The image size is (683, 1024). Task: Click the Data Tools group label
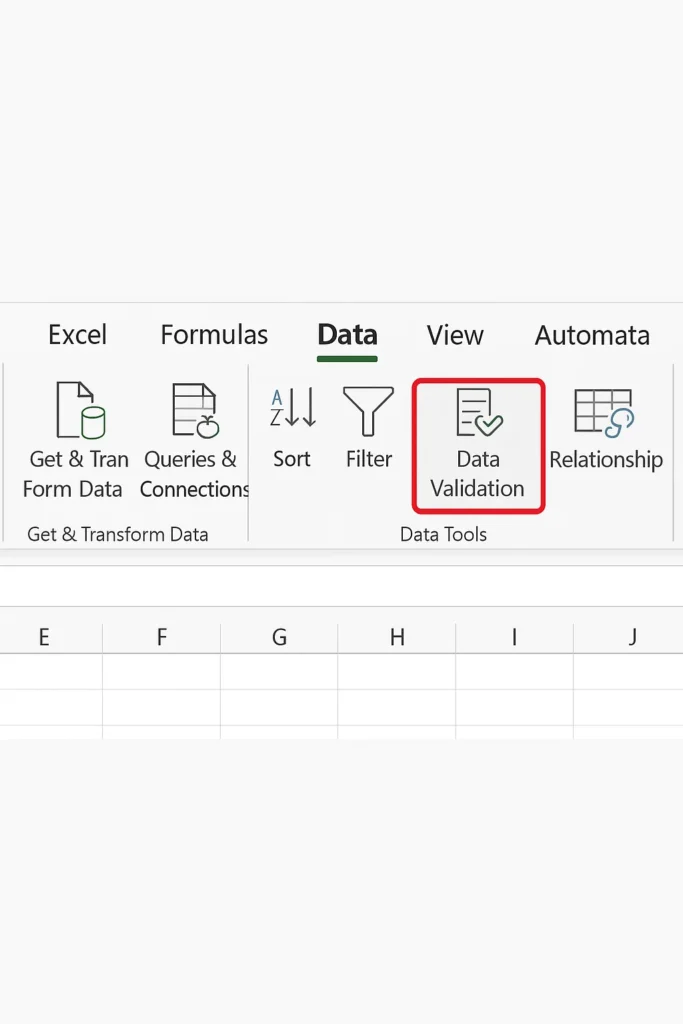point(443,534)
